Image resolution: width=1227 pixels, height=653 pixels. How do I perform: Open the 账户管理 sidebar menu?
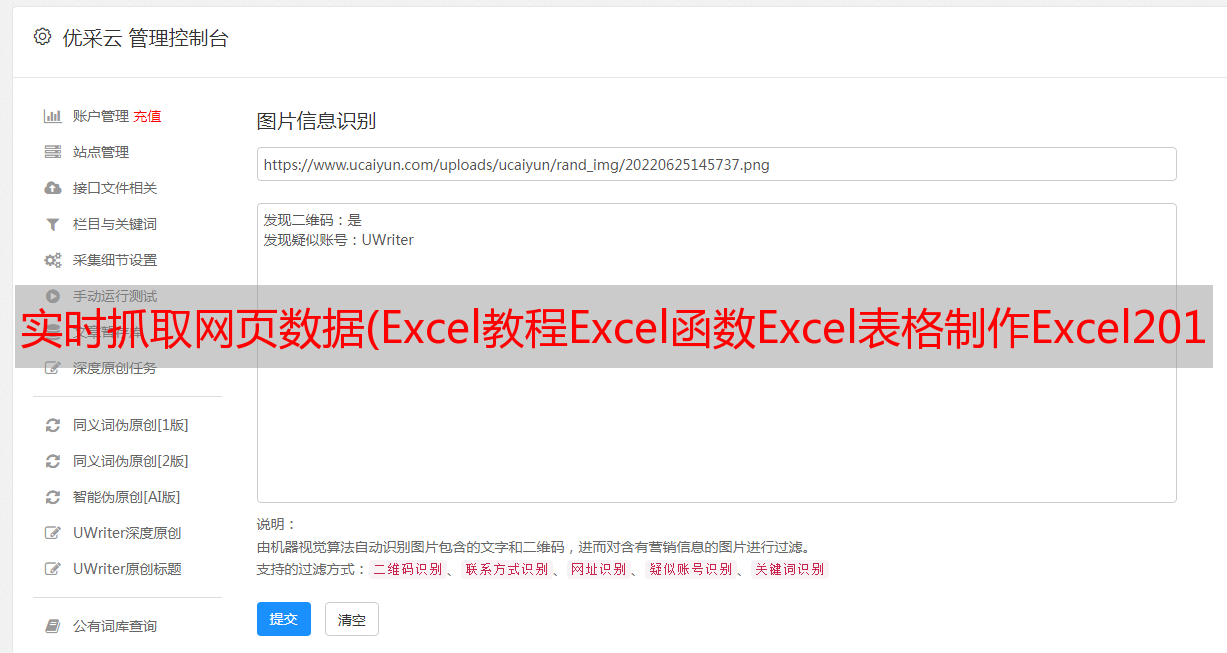[x=101, y=116]
